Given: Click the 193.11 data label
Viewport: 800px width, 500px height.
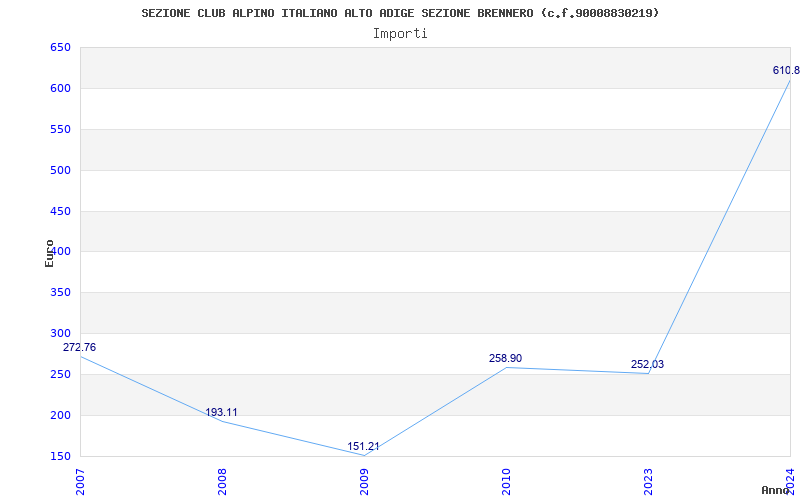Looking at the screenshot, I should click(221, 412).
